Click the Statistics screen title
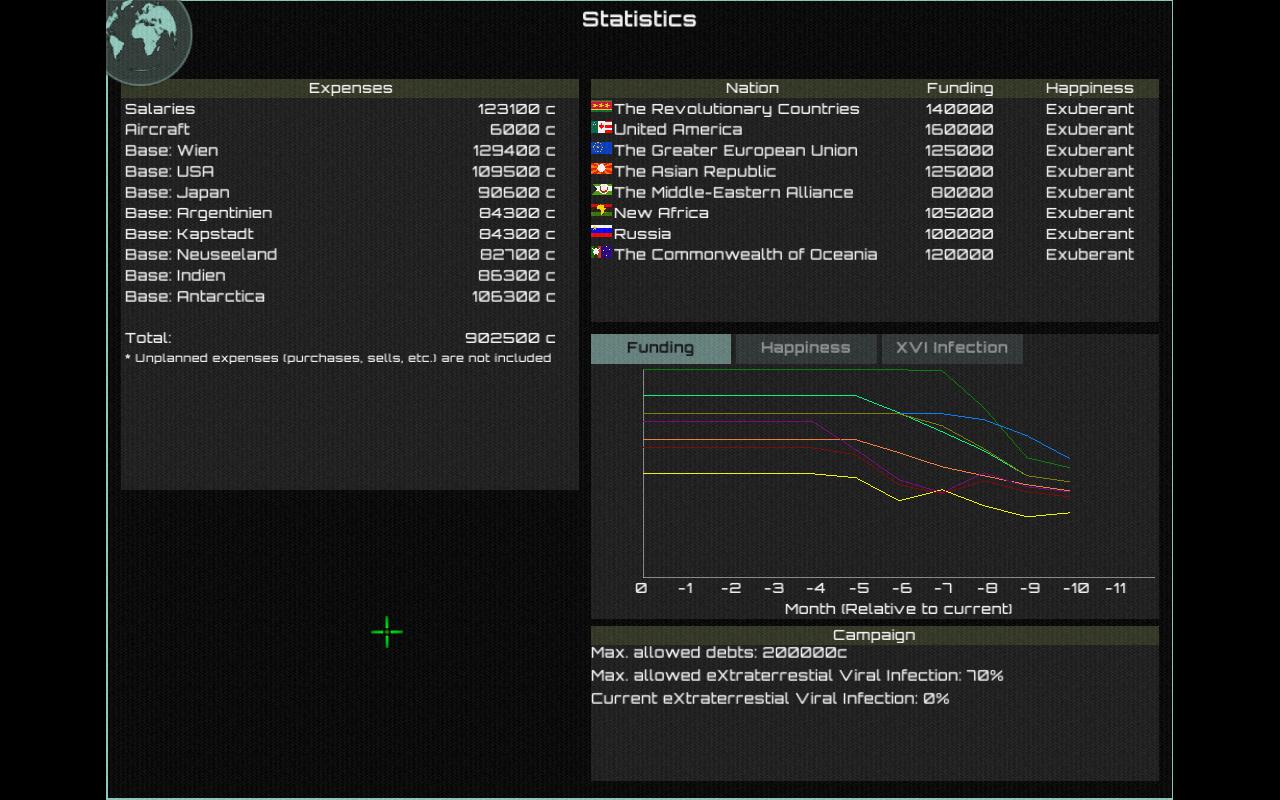The image size is (1280, 800). click(639, 19)
